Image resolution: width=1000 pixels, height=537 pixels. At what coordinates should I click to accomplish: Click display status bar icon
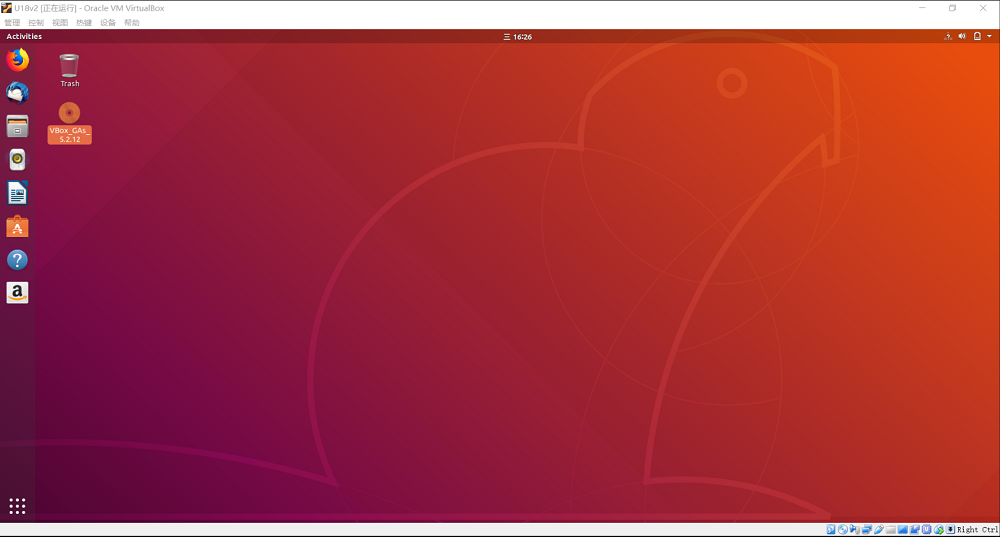pos(902,529)
